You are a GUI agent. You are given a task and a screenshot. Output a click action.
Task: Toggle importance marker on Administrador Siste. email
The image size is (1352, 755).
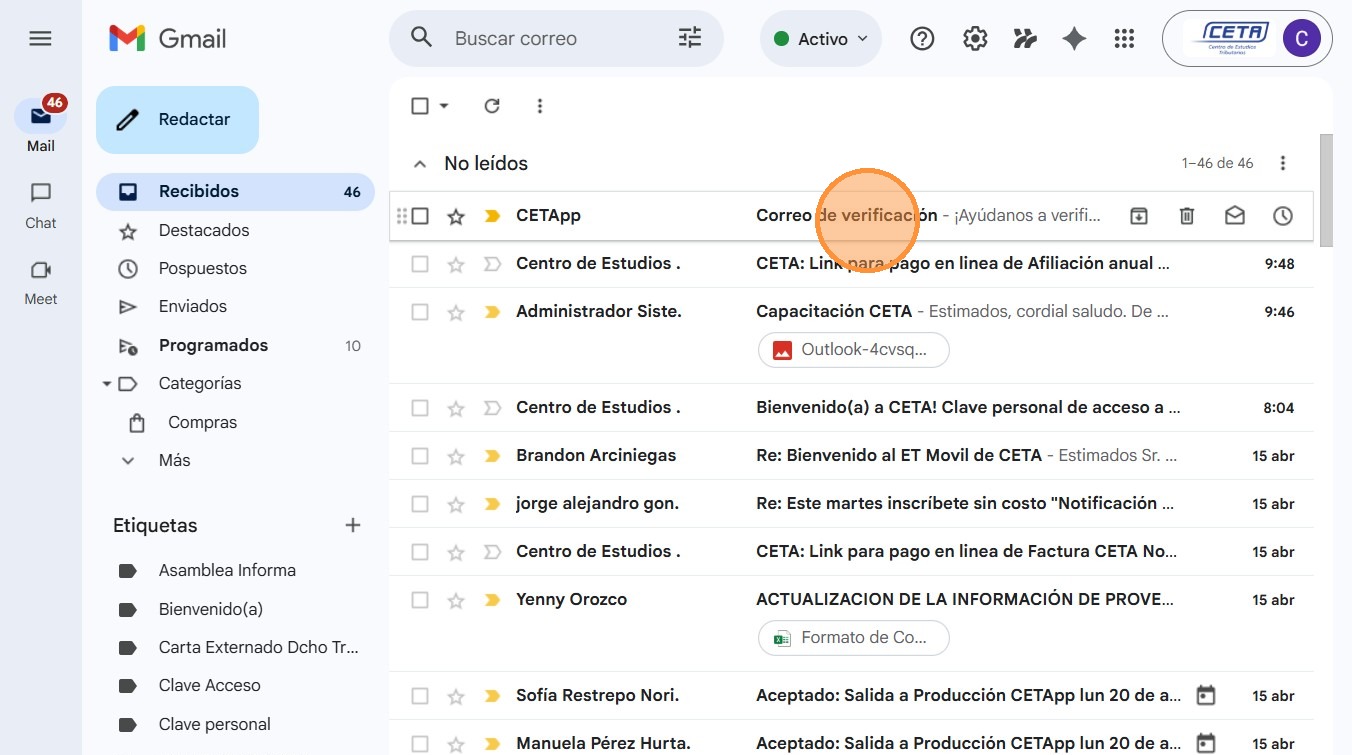coord(491,312)
